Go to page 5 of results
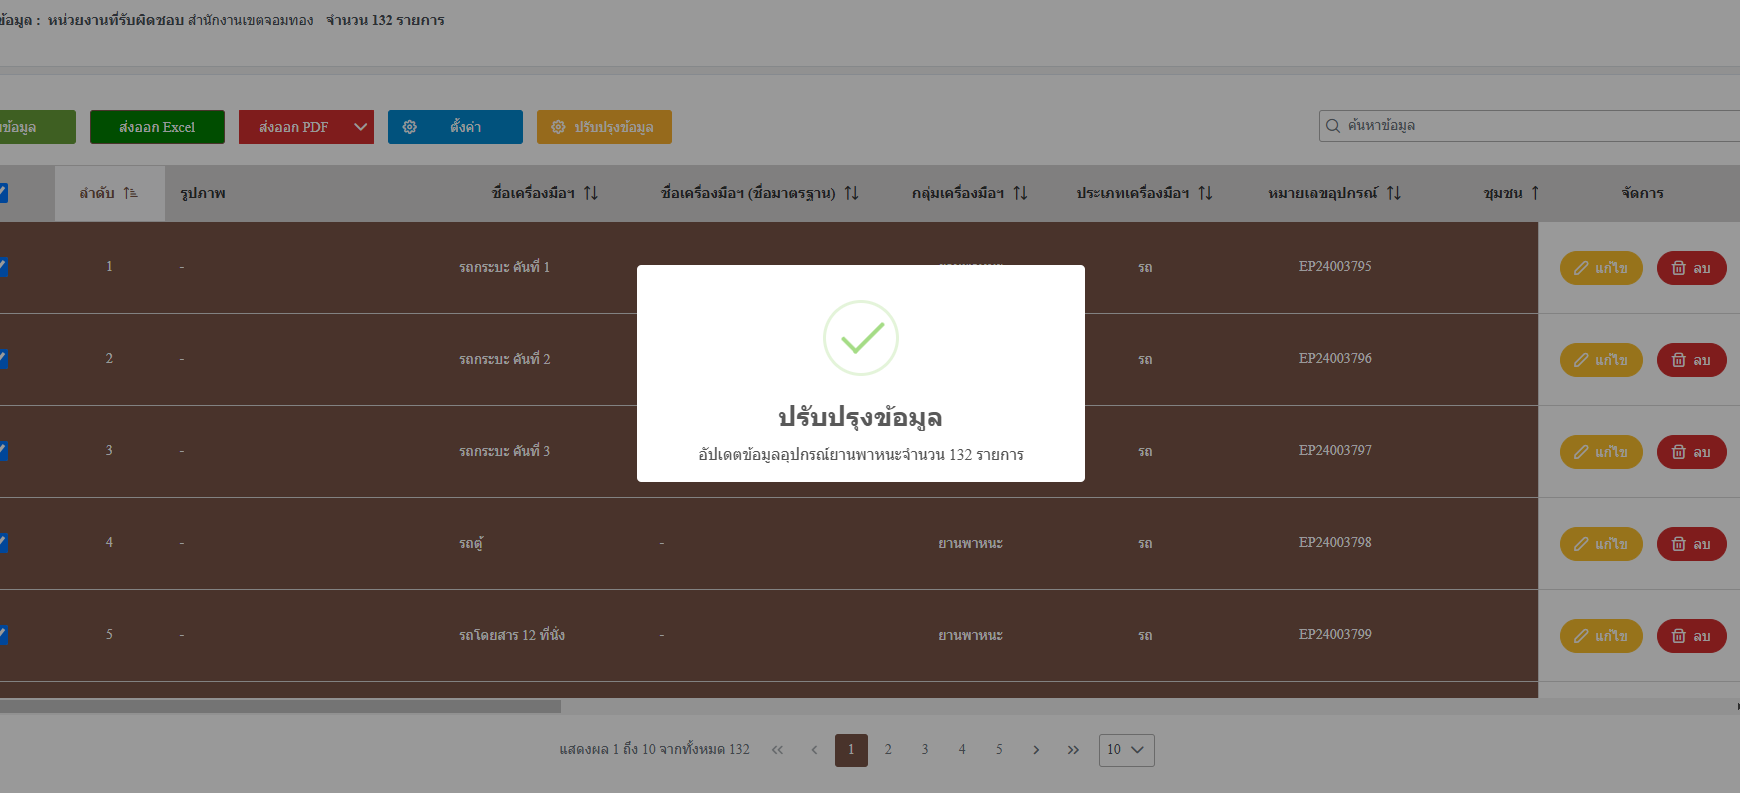Image resolution: width=1740 pixels, height=793 pixels. (x=999, y=750)
